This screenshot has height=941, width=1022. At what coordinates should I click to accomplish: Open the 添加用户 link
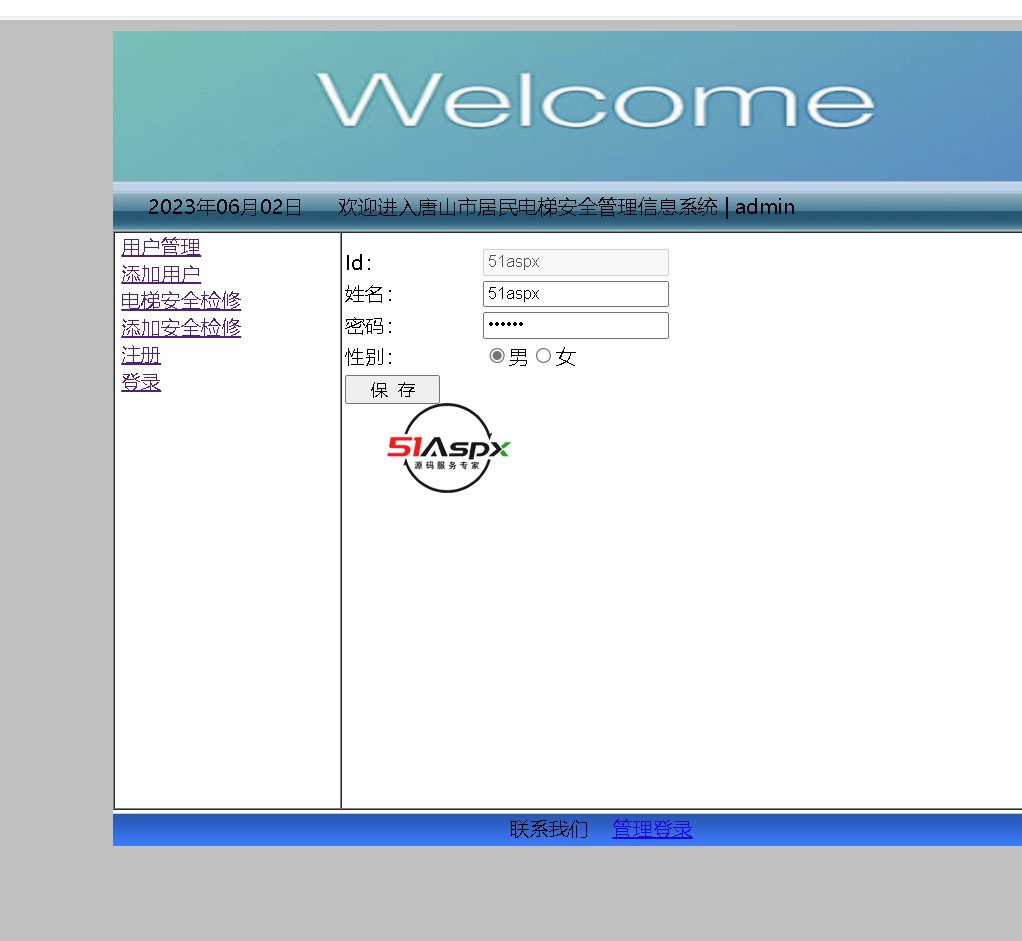[x=160, y=274]
